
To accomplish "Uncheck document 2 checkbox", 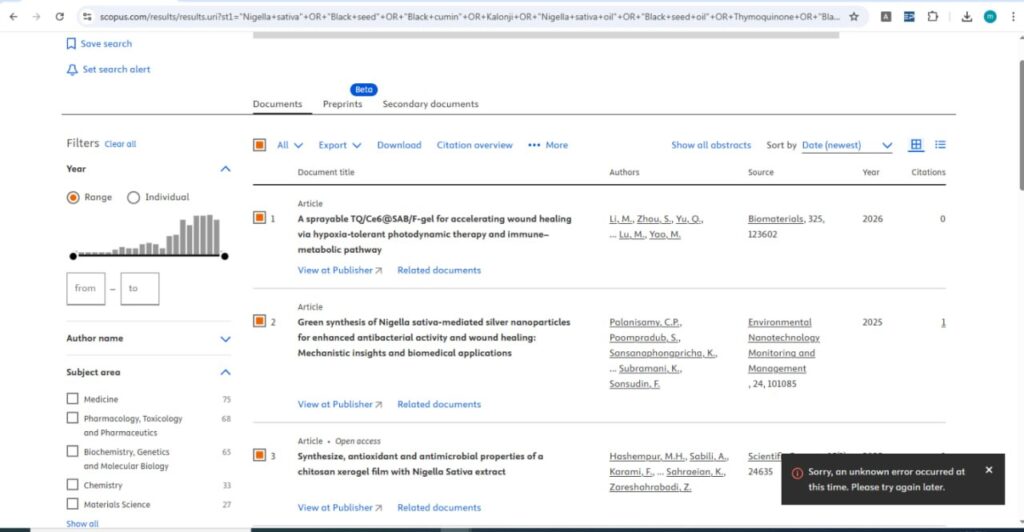I will (x=259, y=321).
